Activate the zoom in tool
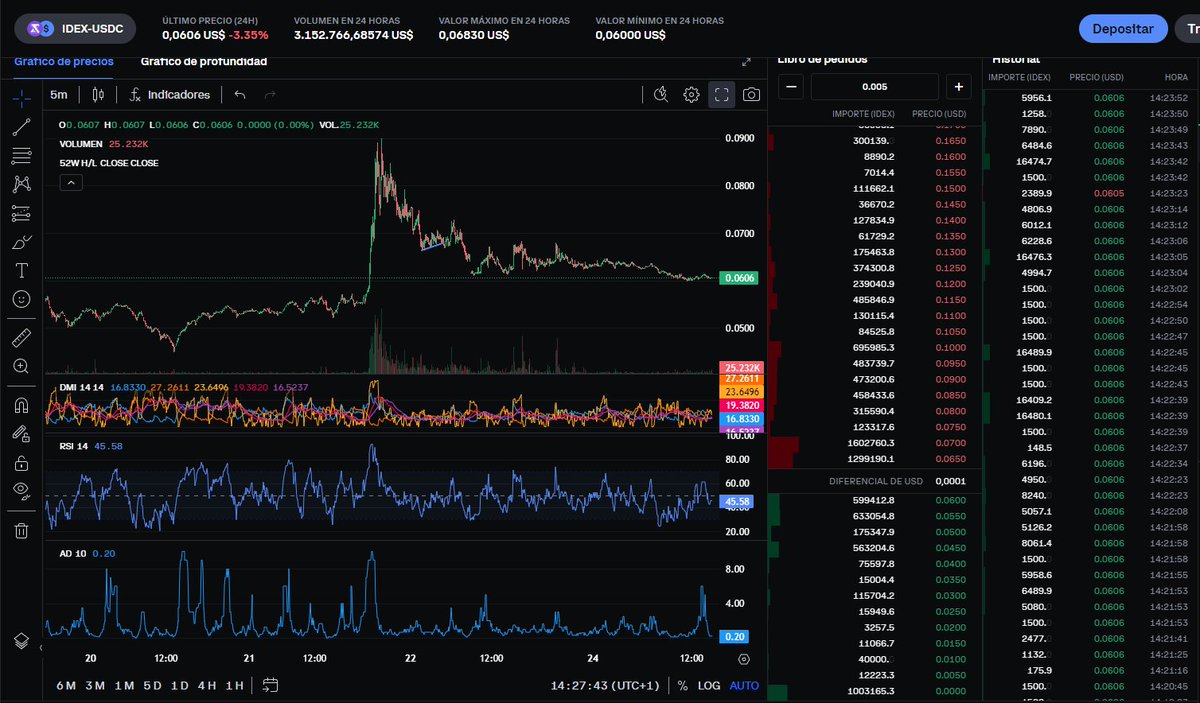1200x703 pixels. point(21,366)
